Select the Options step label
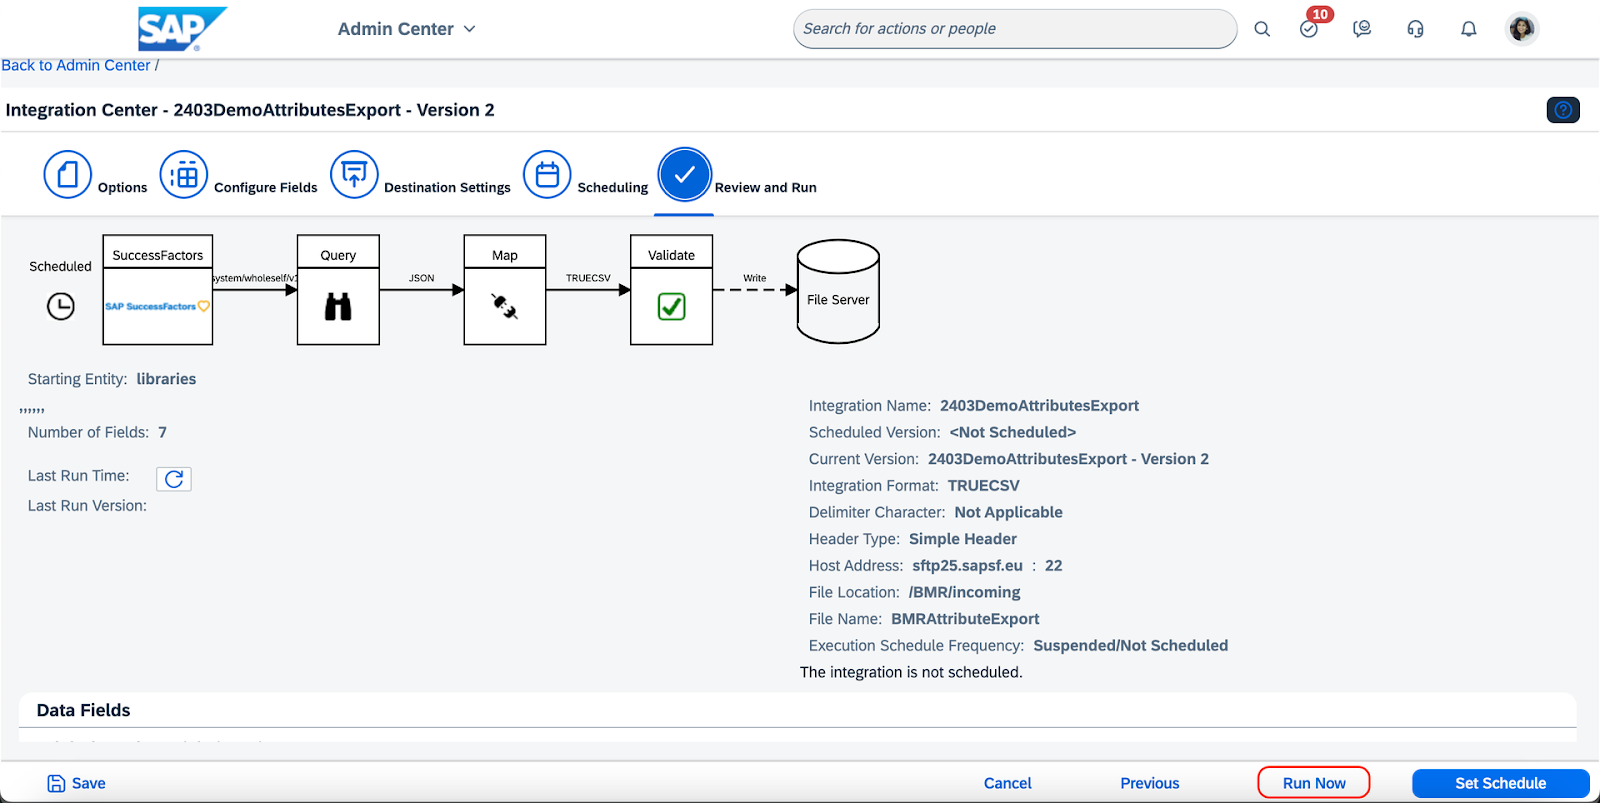This screenshot has width=1600, height=803. 122,188
